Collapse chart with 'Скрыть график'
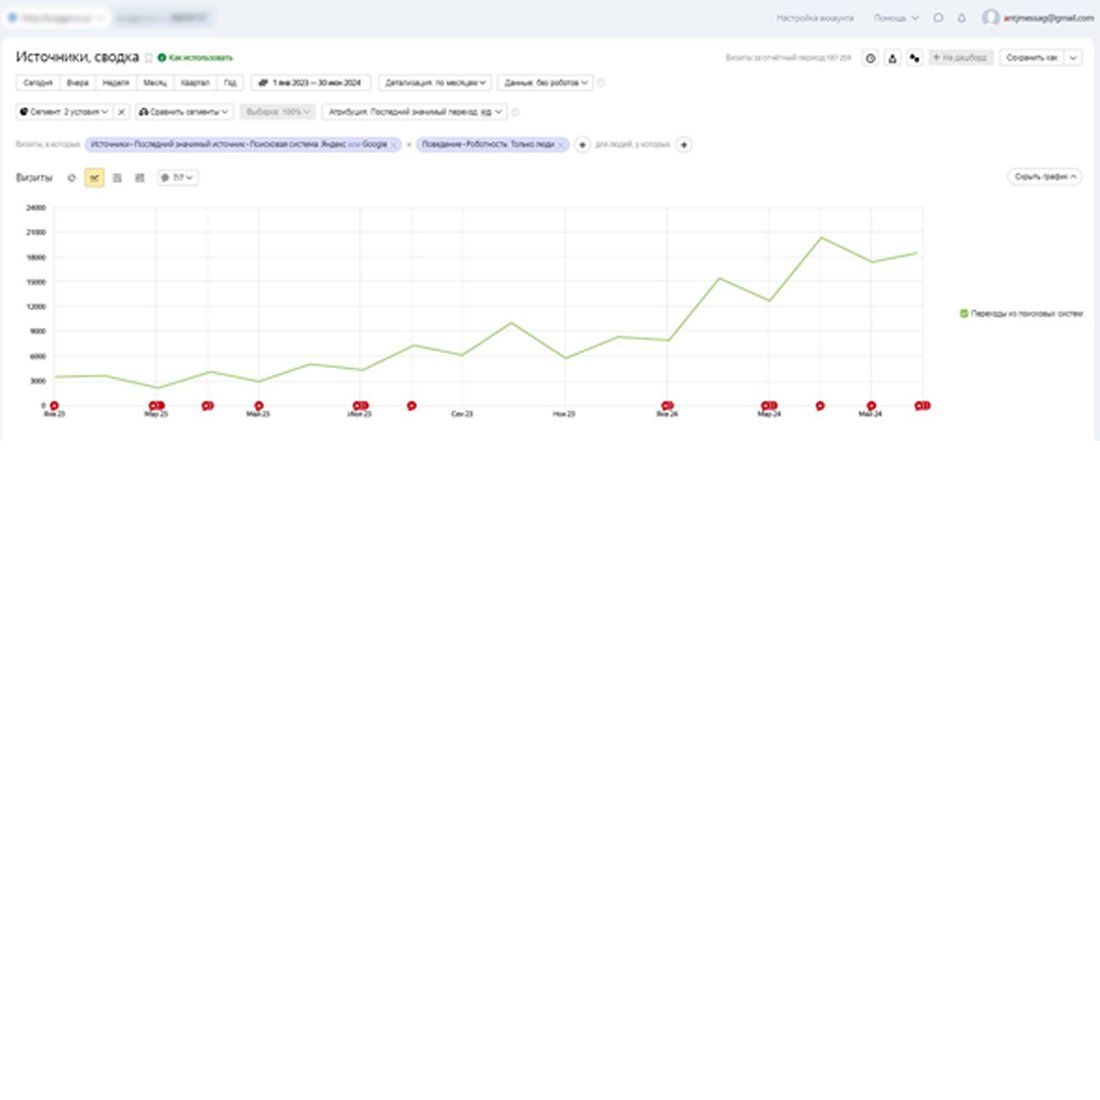1100x1100 pixels. [1044, 177]
